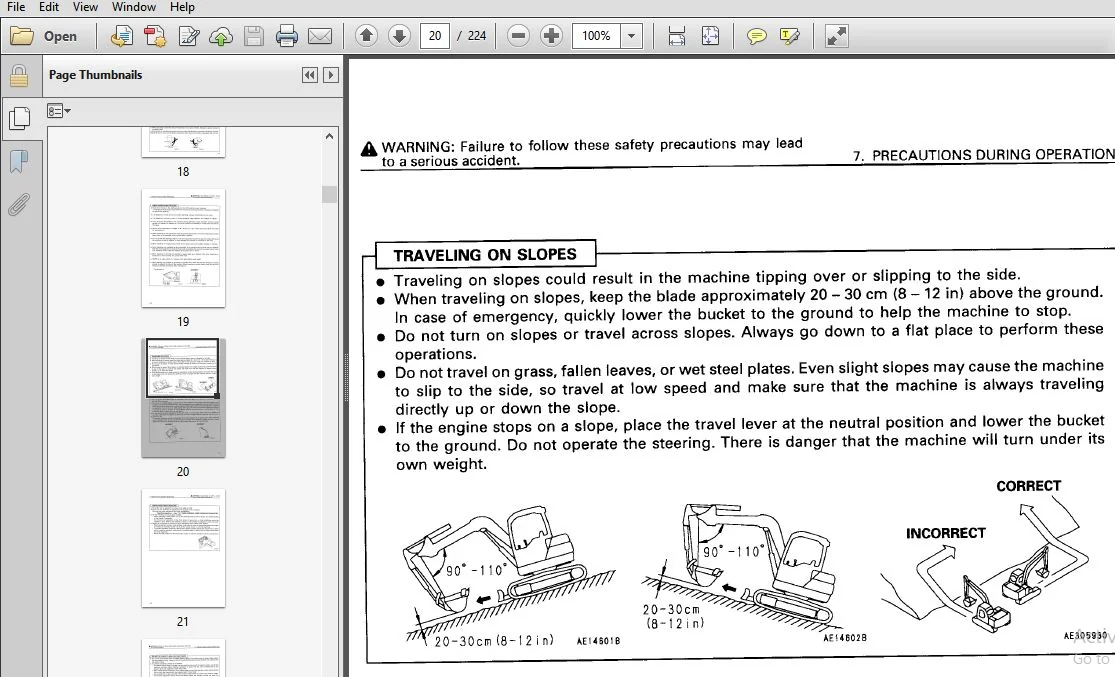
Task: Open the Help menu
Action: coord(182,7)
